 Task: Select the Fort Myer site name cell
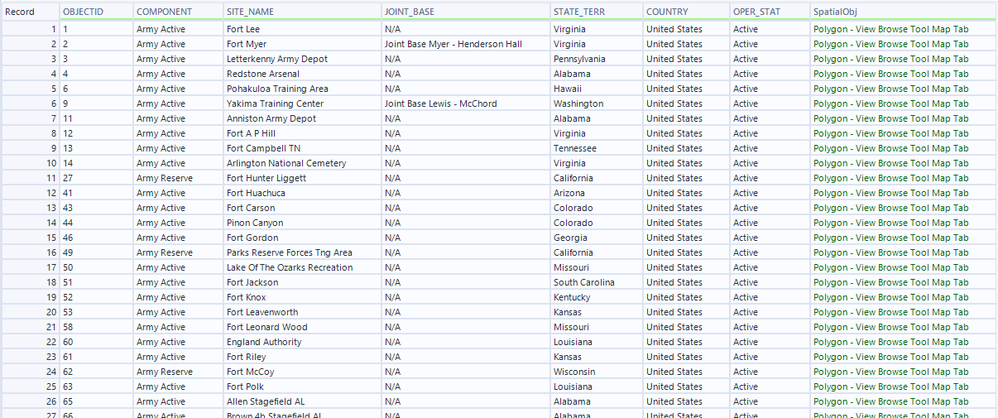tap(249, 44)
